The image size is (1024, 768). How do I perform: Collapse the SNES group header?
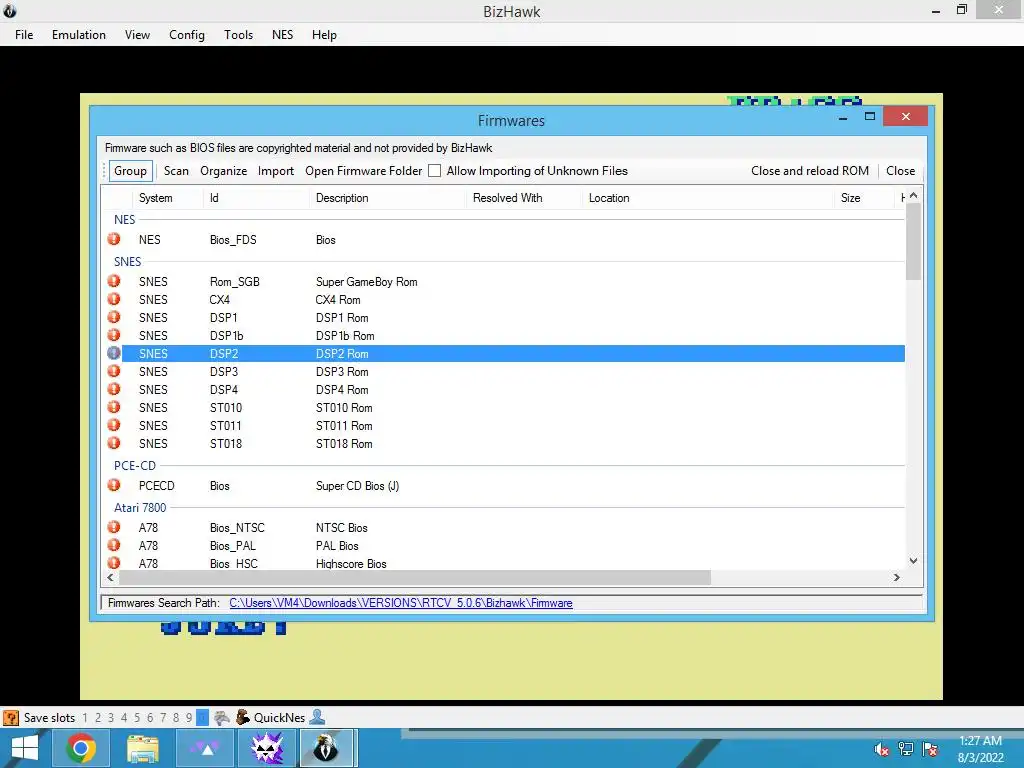pyautogui.click(x=127, y=261)
